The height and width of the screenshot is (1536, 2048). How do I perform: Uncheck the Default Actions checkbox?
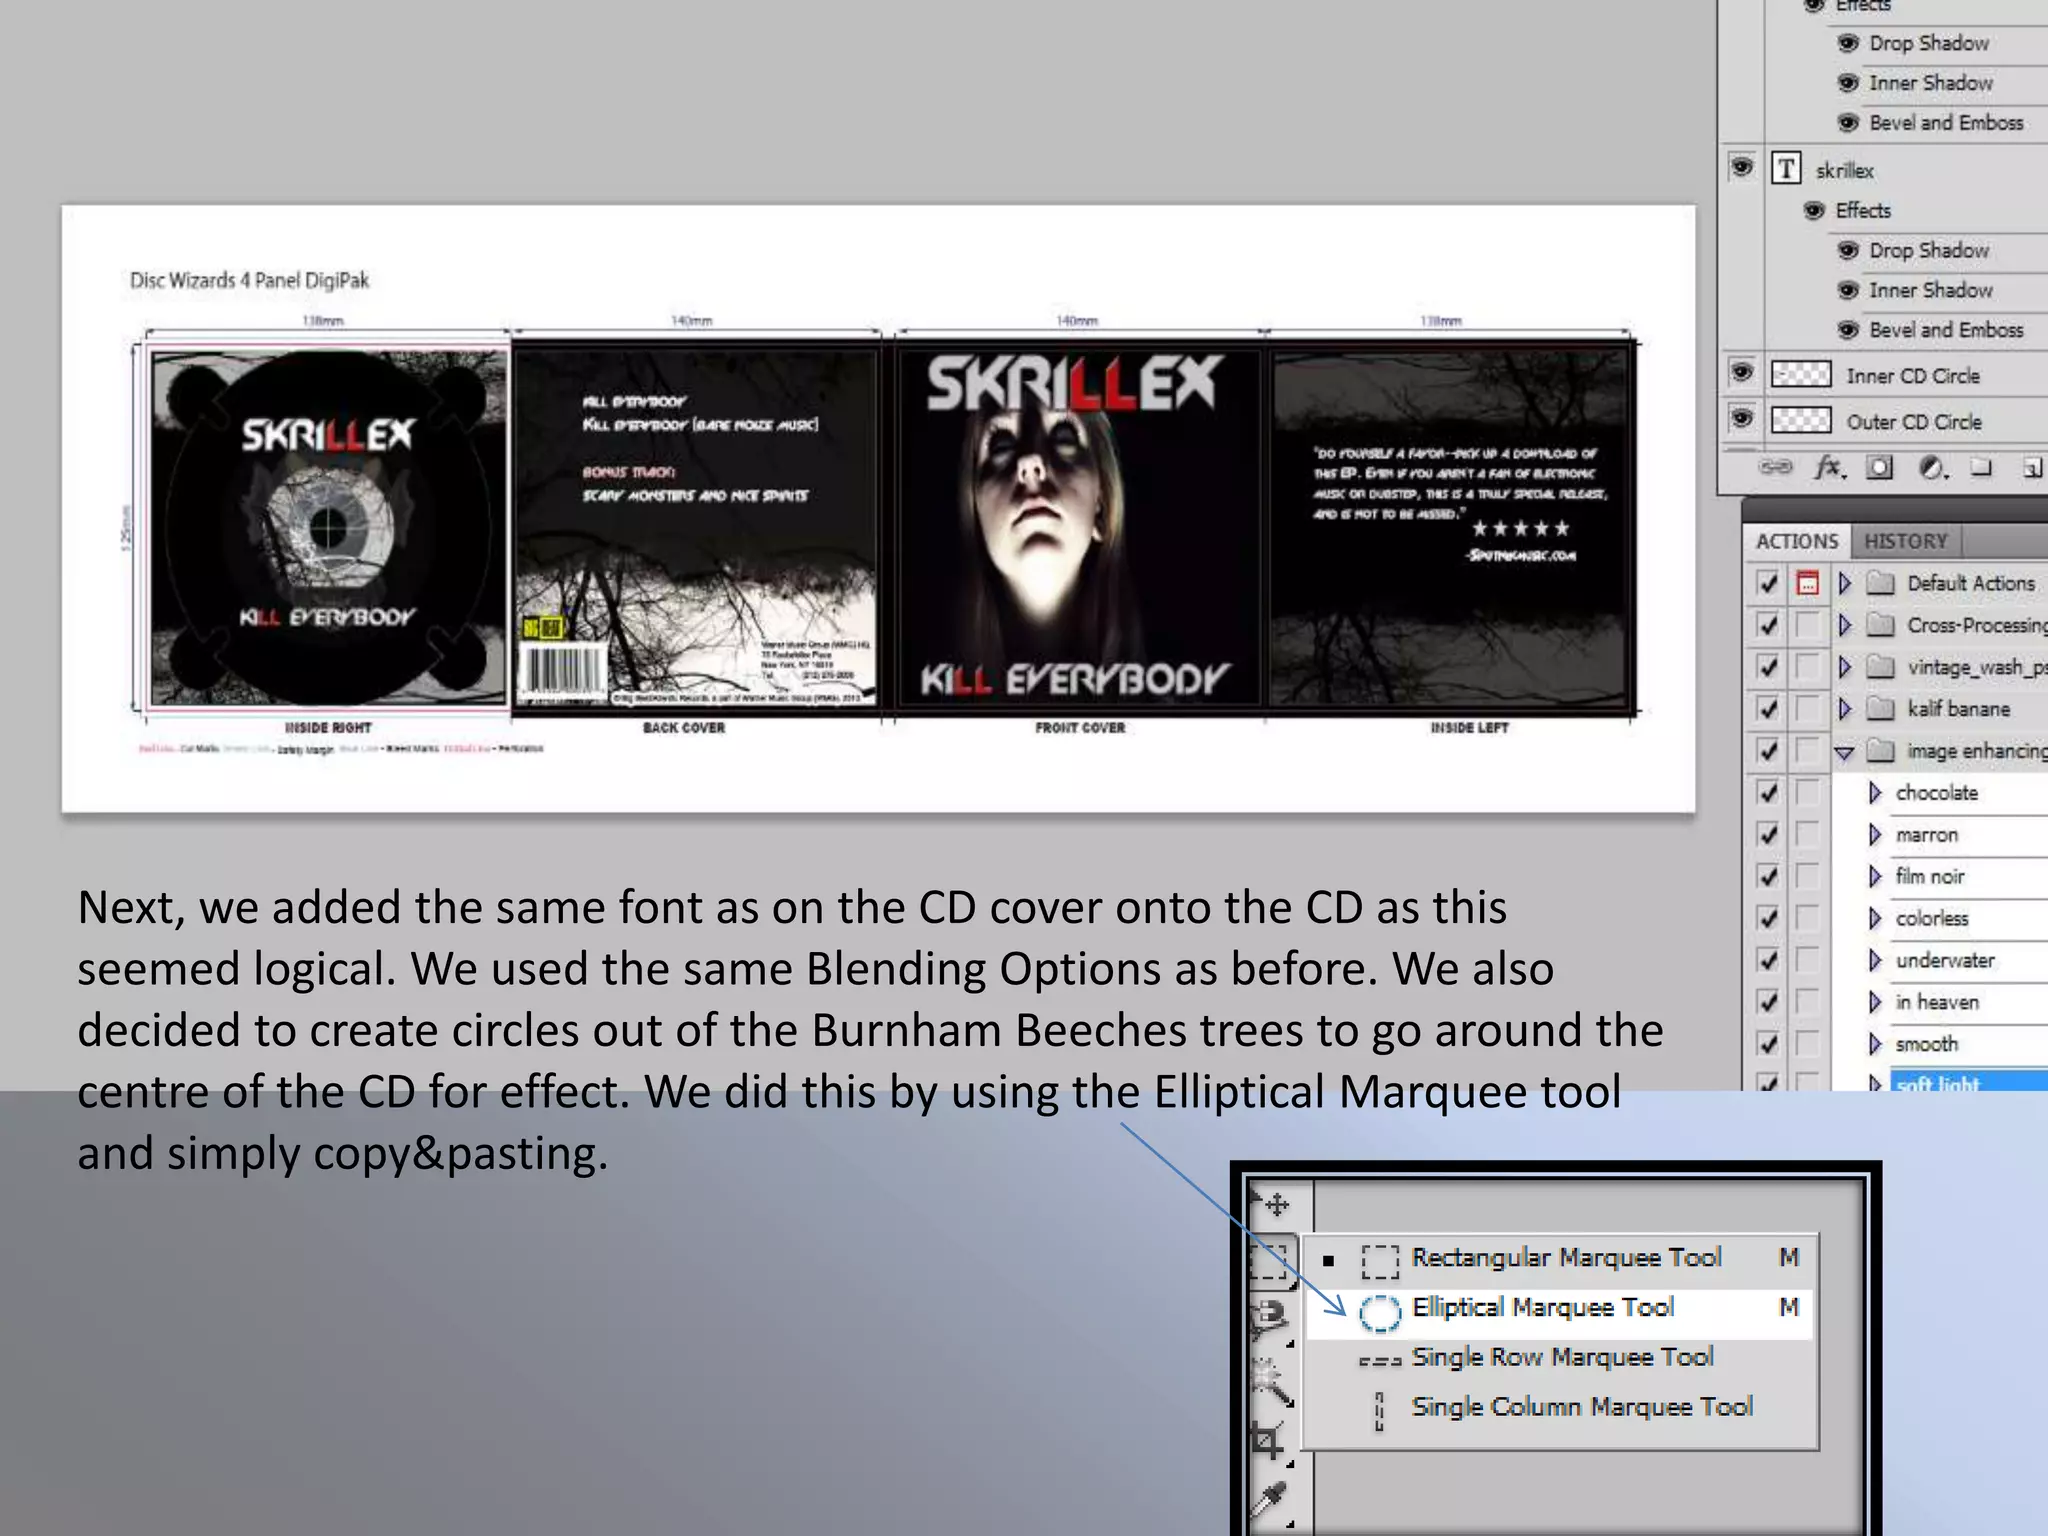click(x=1768, y=583)
